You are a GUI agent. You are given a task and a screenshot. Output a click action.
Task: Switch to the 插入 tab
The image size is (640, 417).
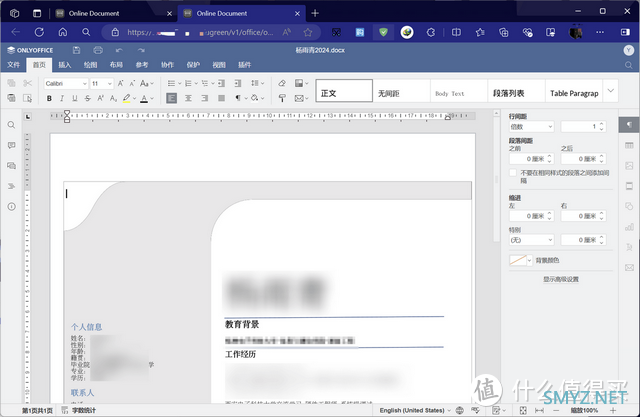click(64, 65)
